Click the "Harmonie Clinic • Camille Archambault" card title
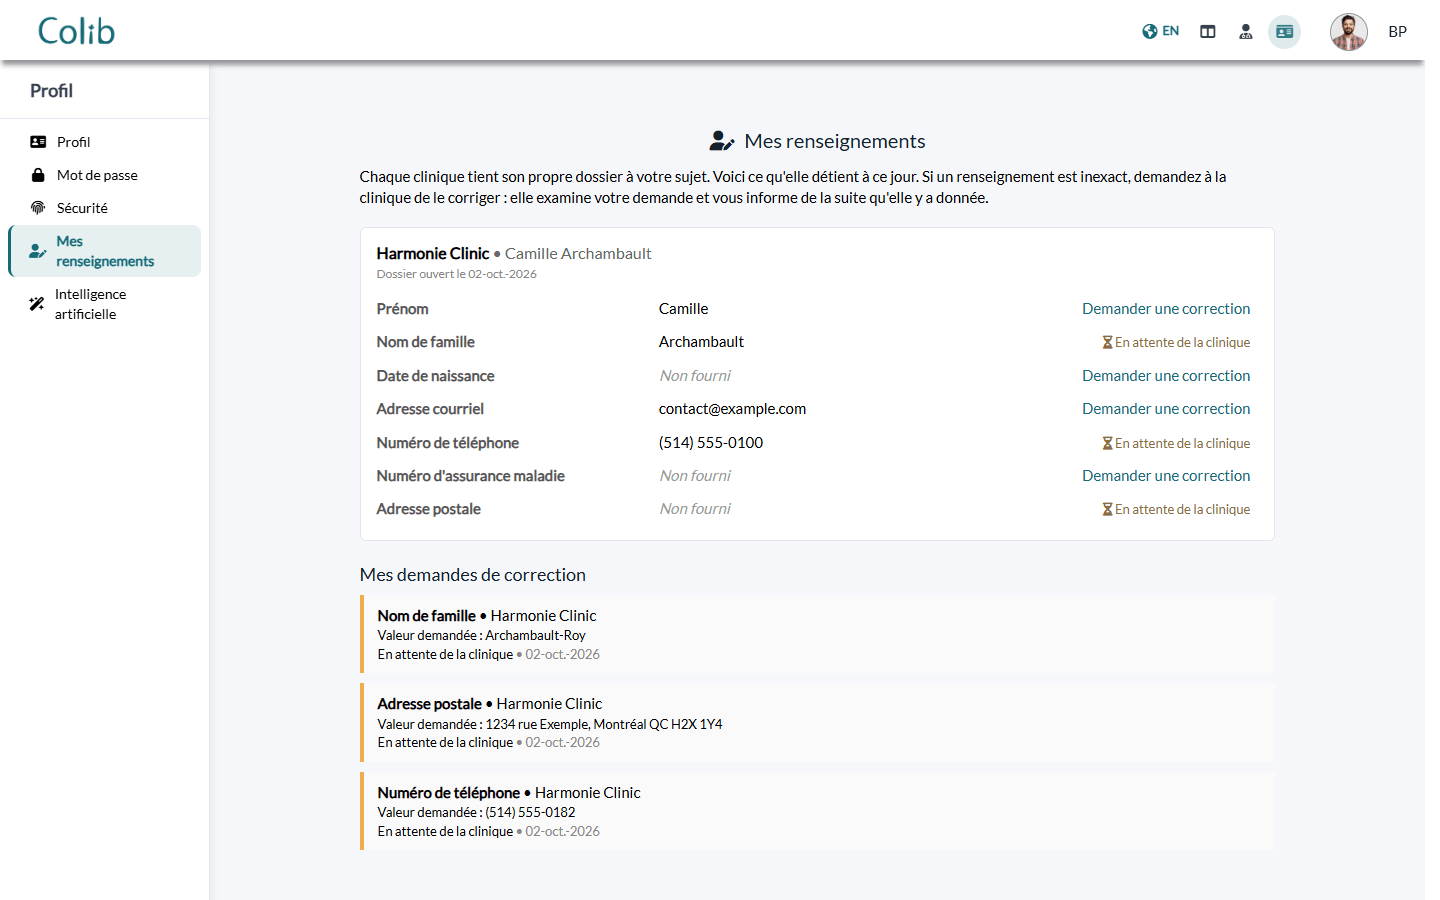This screenshot has width=1440, height=900. click(x=514, y=254)
